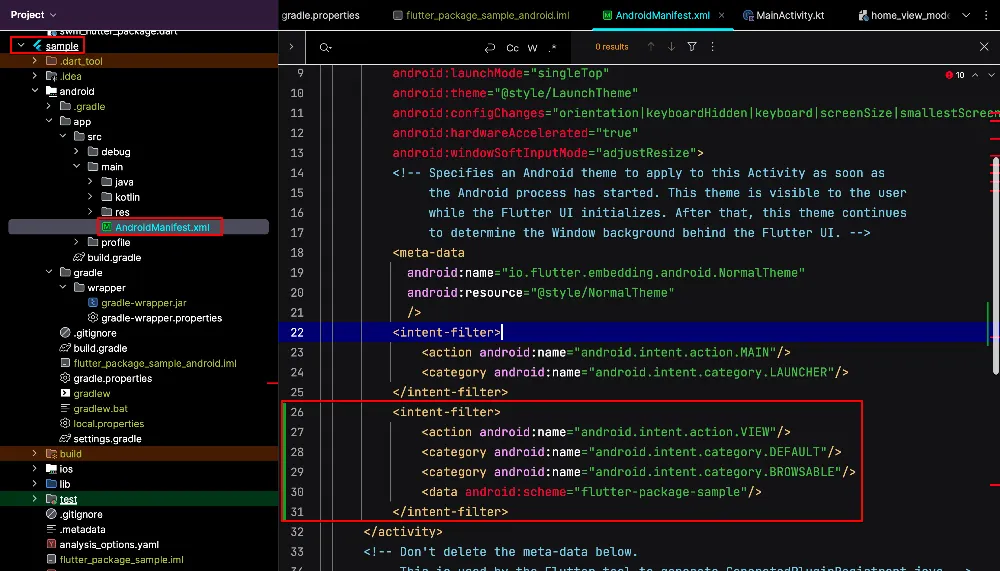Switch to the gradle.properties tab
This screenshot has height=571, width=1000.
(320, 16)
